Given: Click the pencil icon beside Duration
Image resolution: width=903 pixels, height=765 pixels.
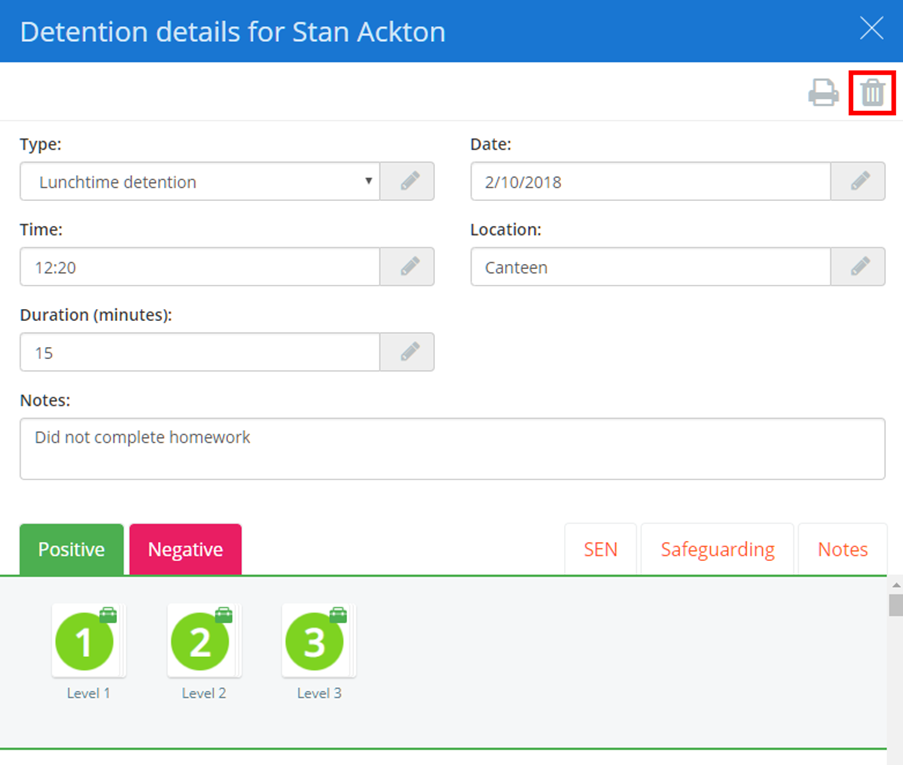Looking at the screenshot, I should tap(407, 352).
